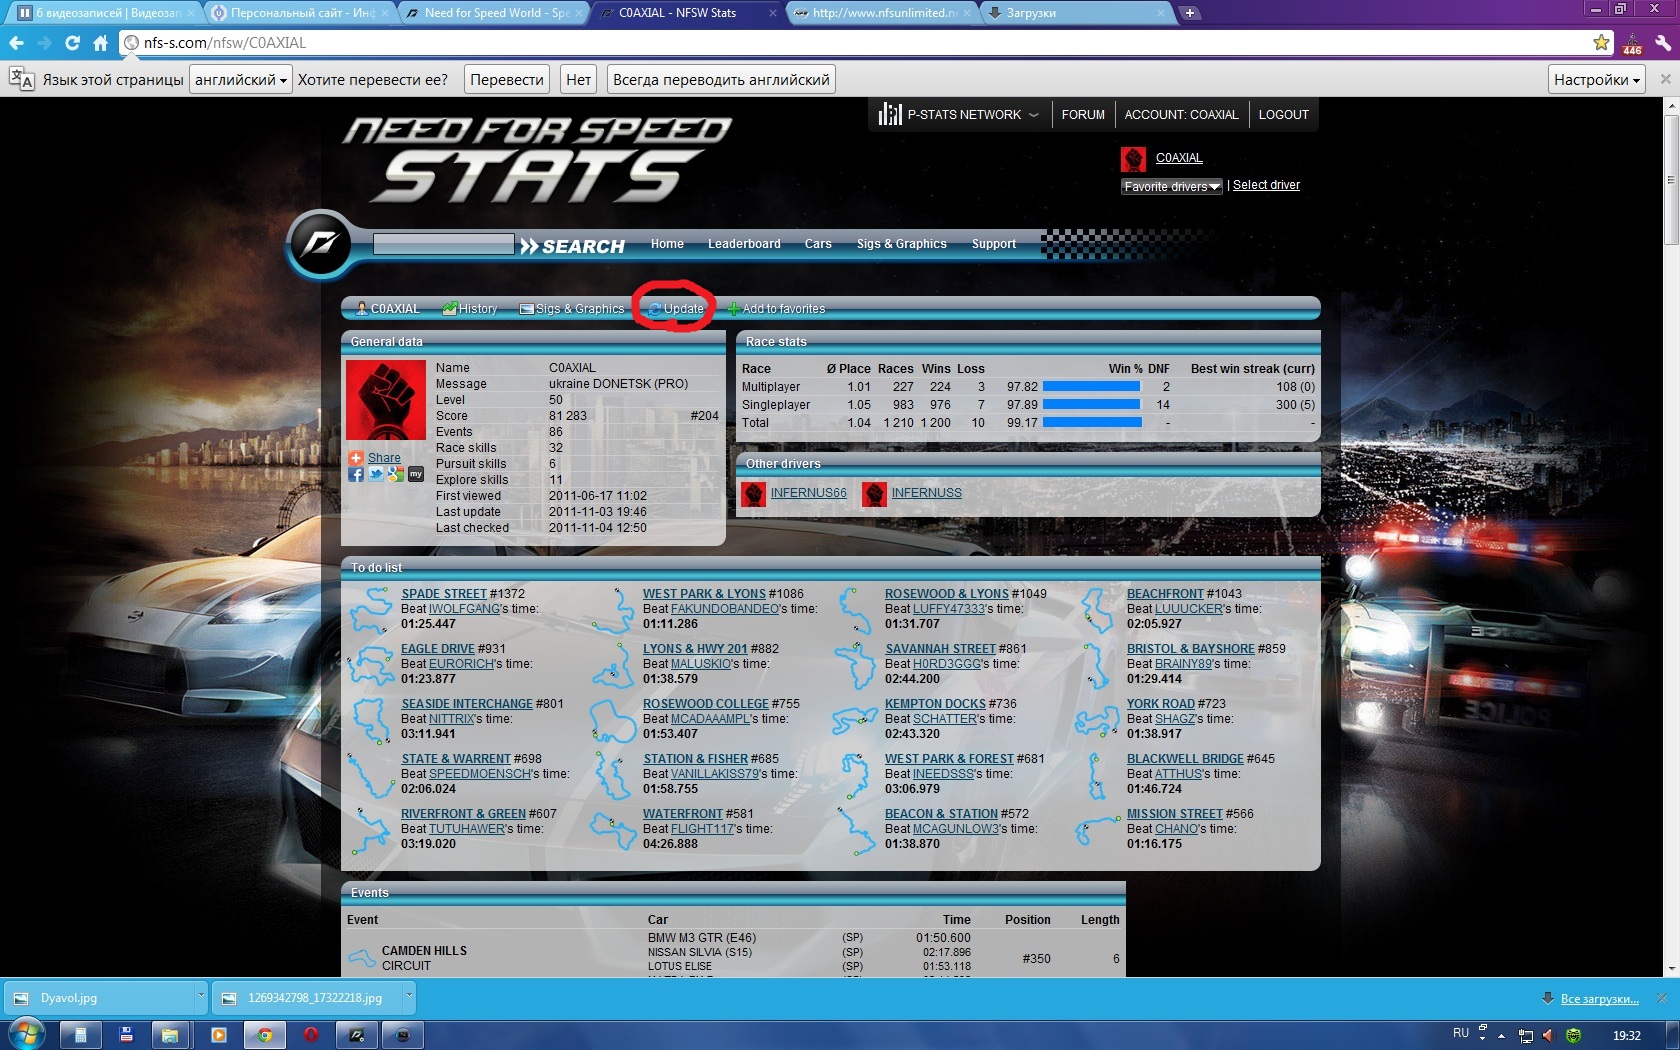
Task: Click the INFERNUSS driver avatar
Action: pos(875,493)
